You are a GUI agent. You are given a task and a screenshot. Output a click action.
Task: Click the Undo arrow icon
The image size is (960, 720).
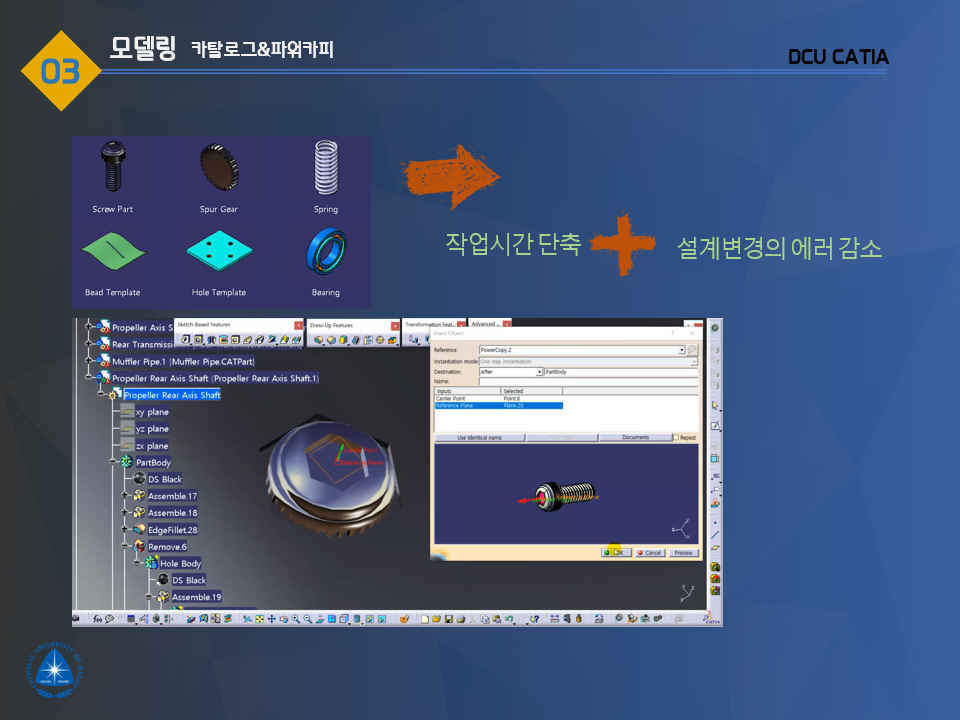coord(509,619)
